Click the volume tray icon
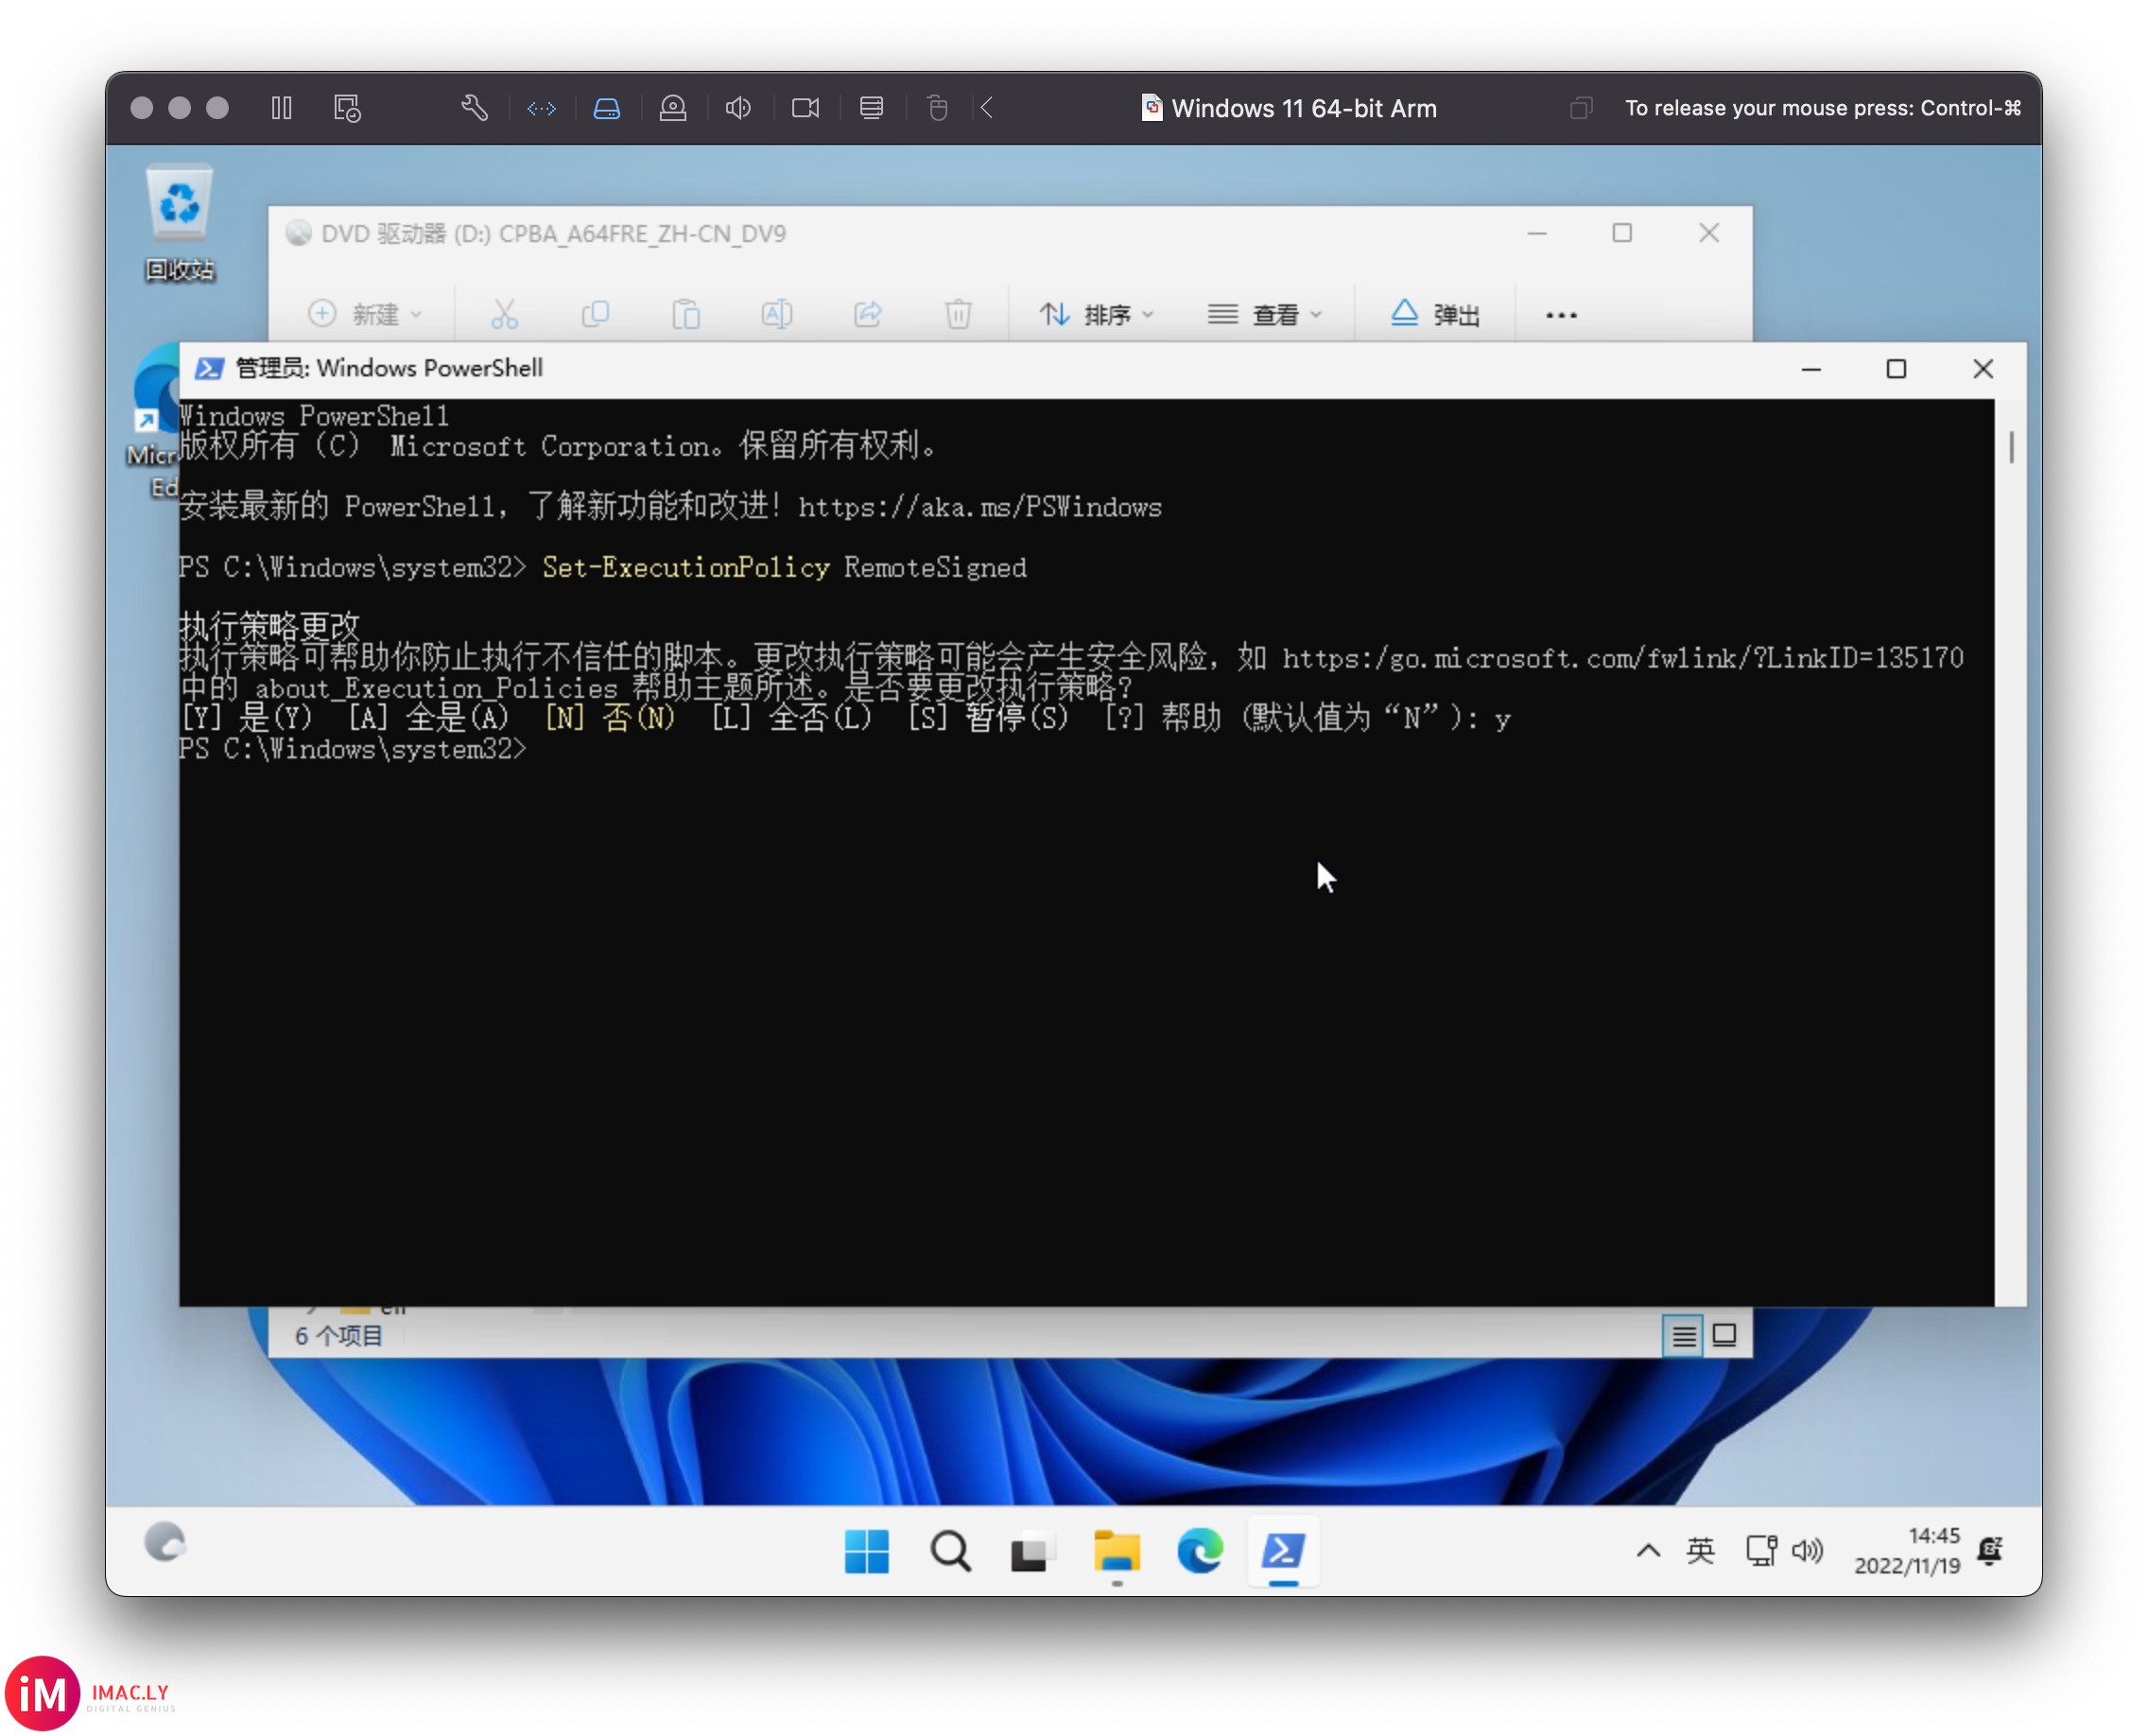The image size is (2148, 1736). pos(1807,1551)
